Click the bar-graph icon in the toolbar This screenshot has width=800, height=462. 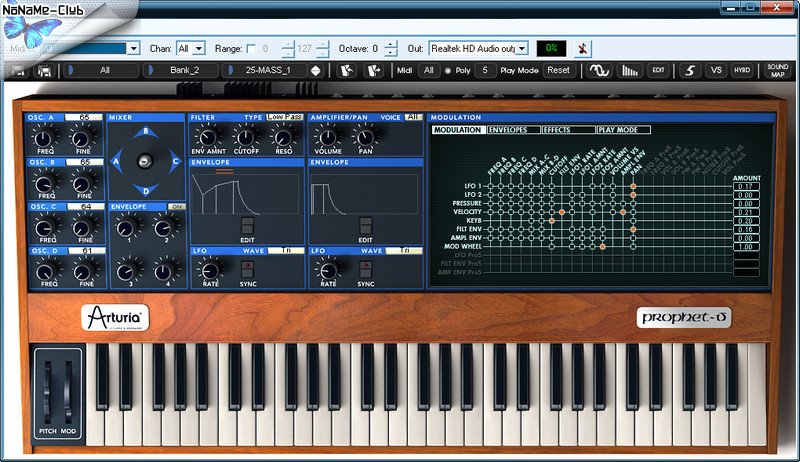click(x=630, y=71)
